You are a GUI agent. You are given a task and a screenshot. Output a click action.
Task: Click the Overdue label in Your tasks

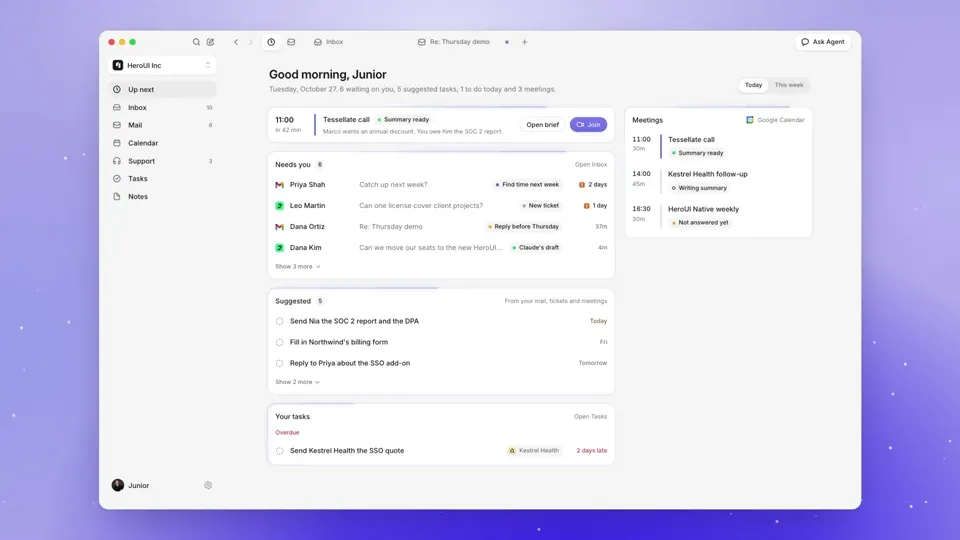point(287,432)
